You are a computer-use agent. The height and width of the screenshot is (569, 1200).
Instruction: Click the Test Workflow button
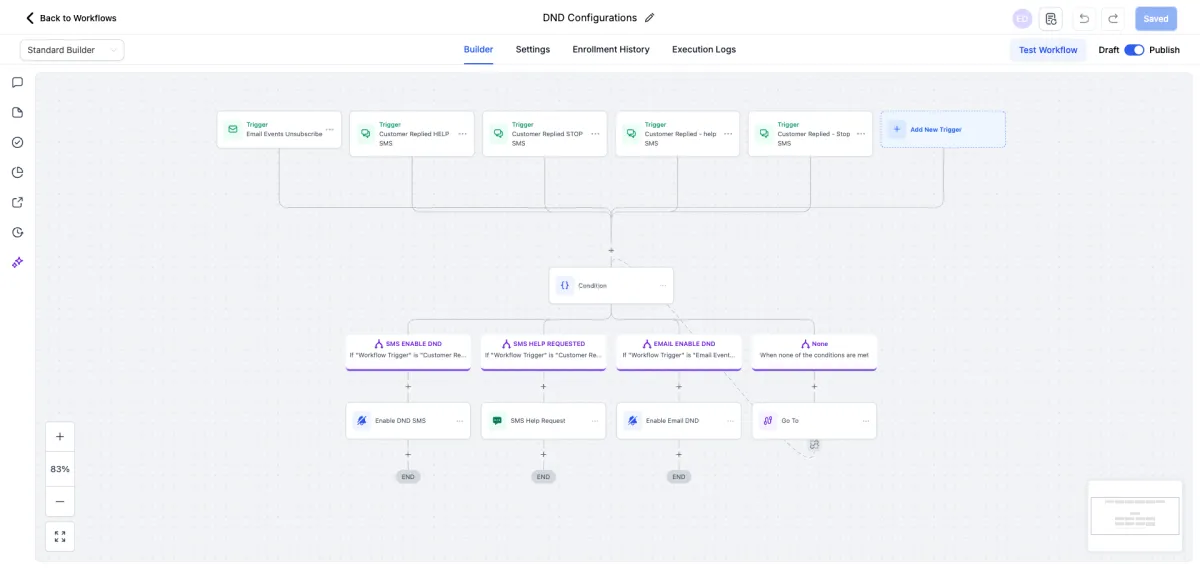pos(1048,50)
